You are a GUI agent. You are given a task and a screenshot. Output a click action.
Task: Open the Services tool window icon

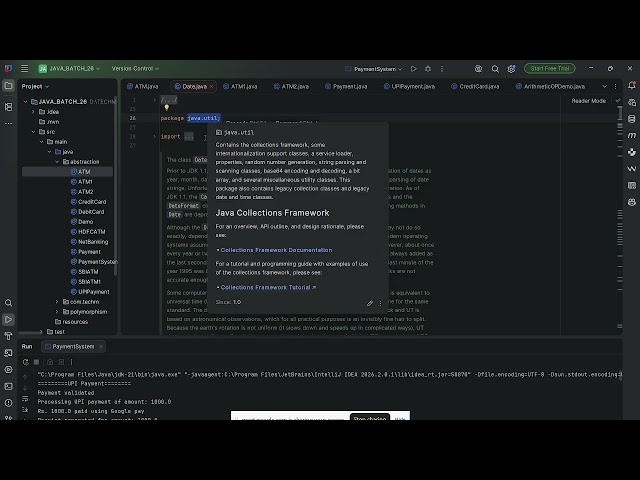point(8,369)
